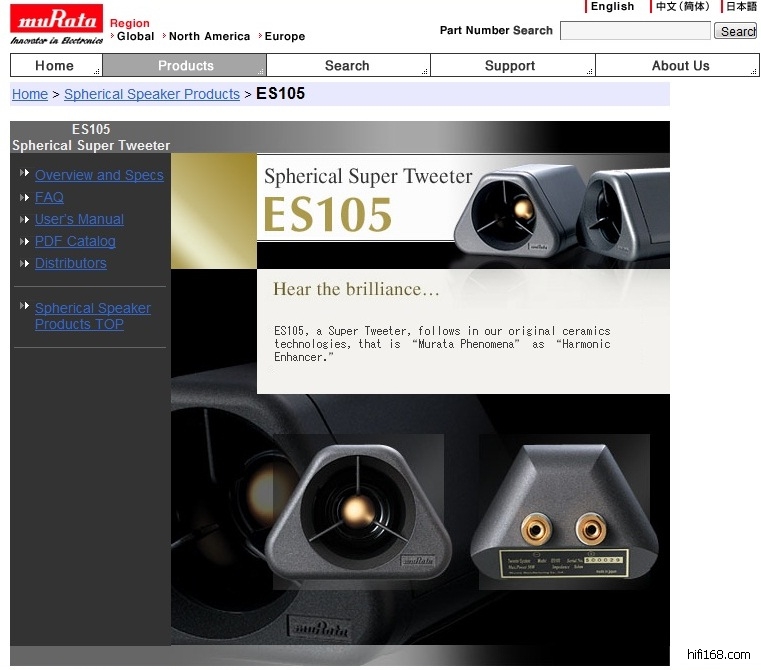
Task: Open Spherical Speaker Products breadcrumb link
Action: click(x=152, y=94)
